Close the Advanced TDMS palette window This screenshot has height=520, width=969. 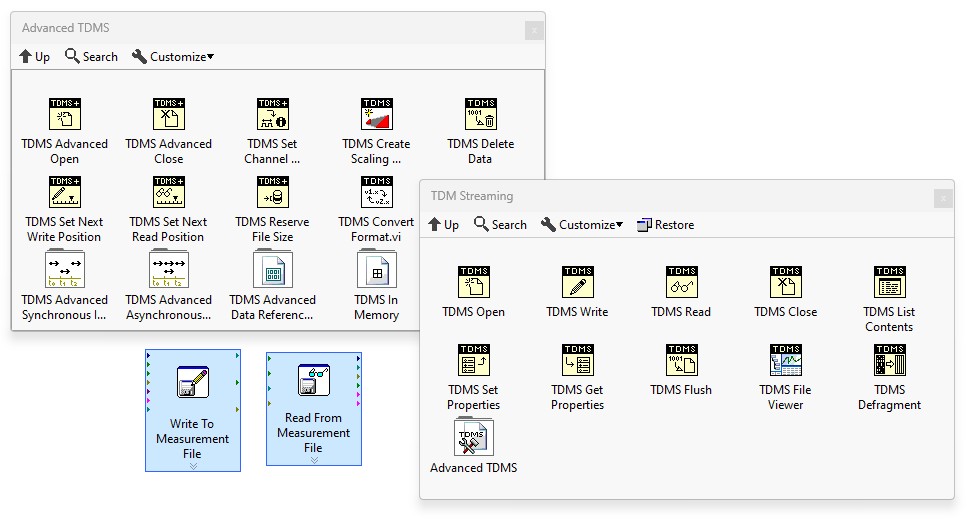(535, 30)
